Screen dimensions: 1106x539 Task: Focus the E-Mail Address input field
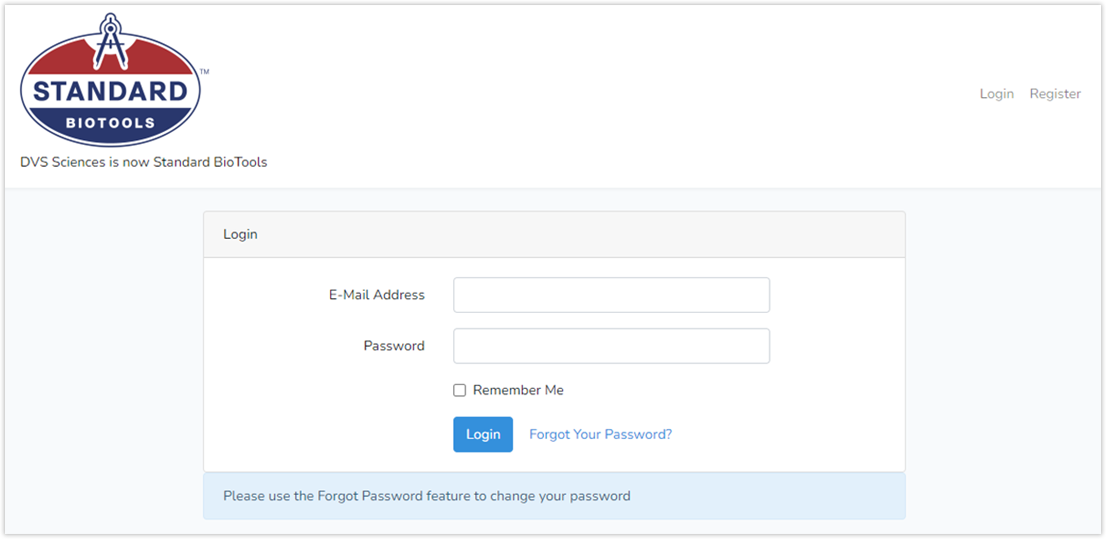point(611,295)
